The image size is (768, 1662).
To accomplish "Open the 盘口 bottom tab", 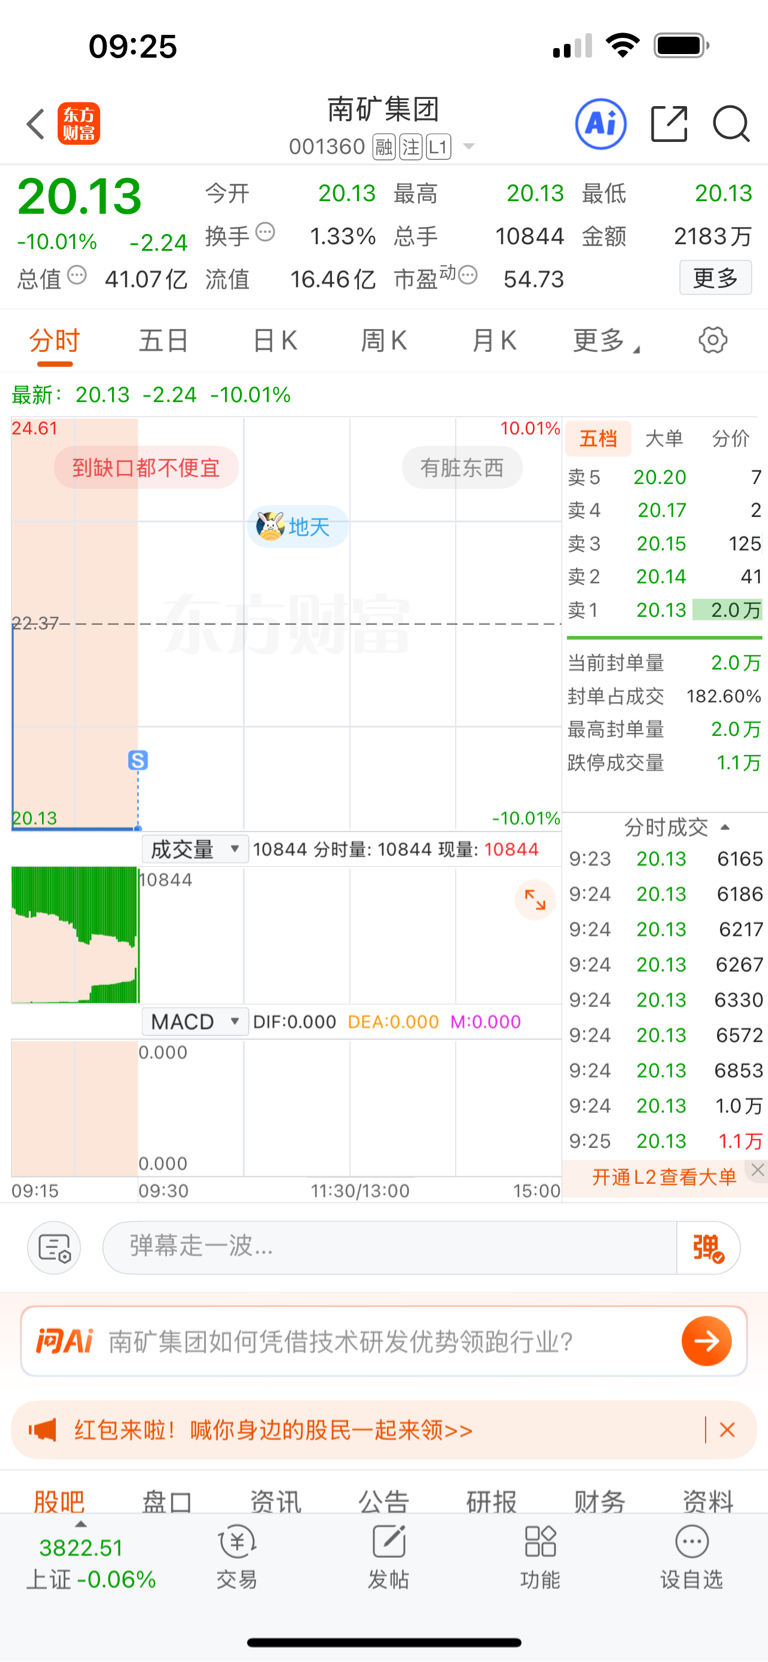I will pyautogui.click(x=167, y=1501).
